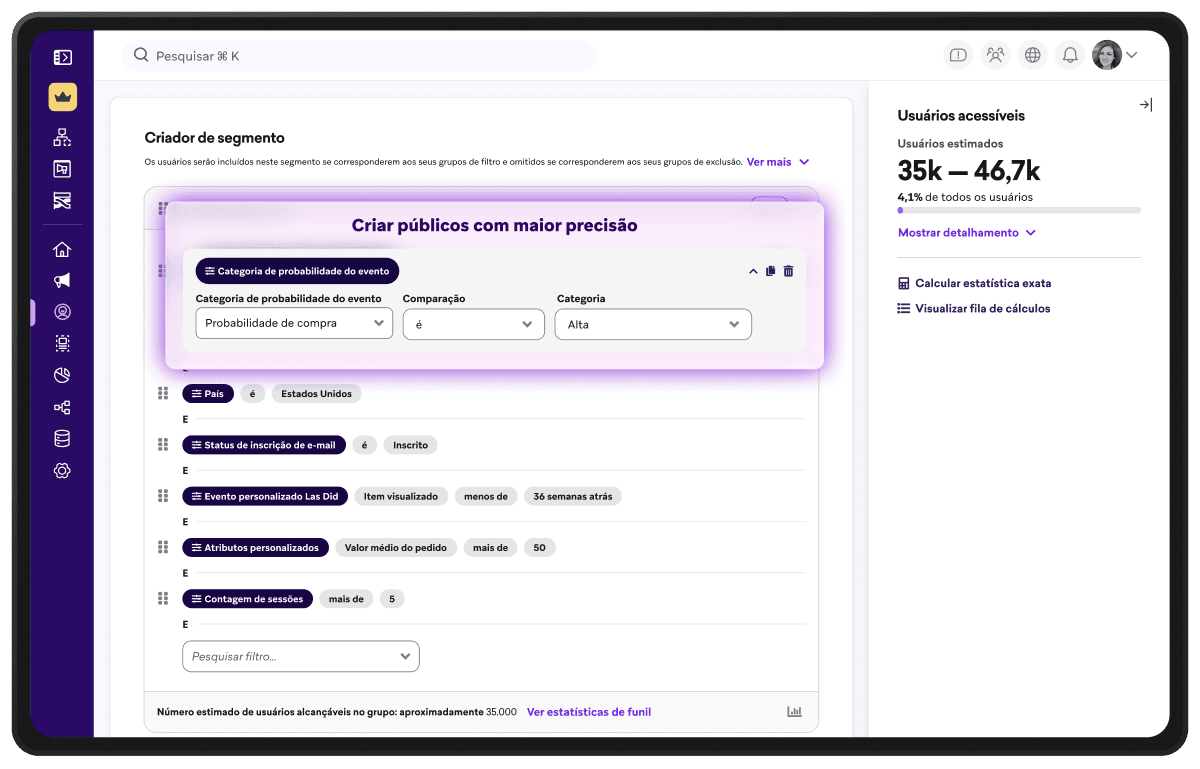
Task: Open the Categoria dropdown set to 'Alta'
Action: click(652, 324)
